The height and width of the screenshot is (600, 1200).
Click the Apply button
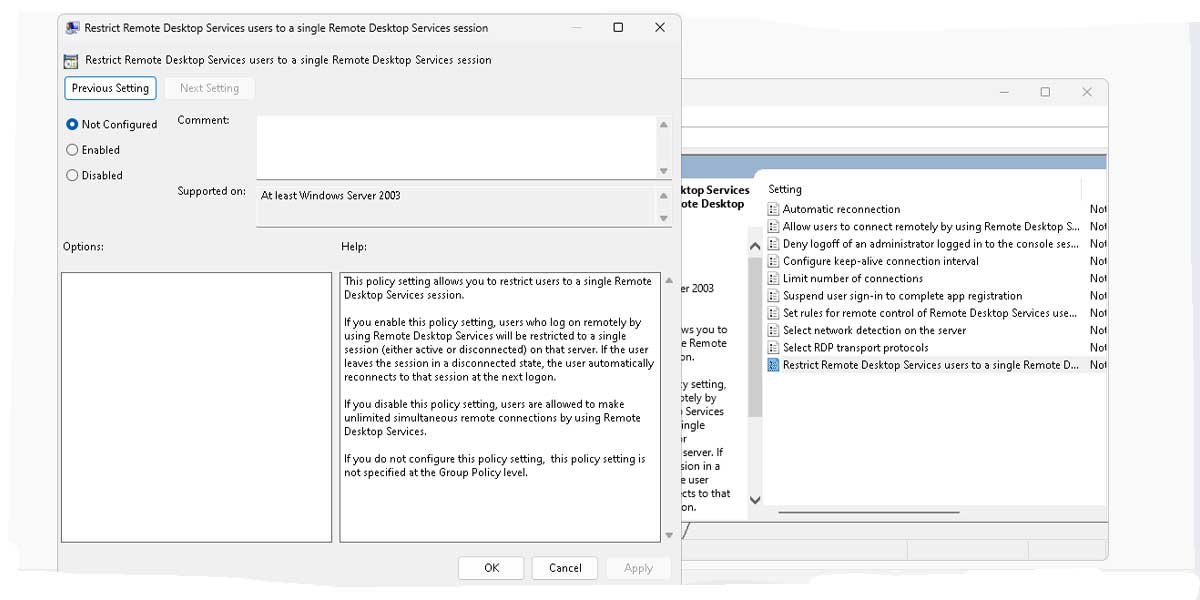coord(638,567)
